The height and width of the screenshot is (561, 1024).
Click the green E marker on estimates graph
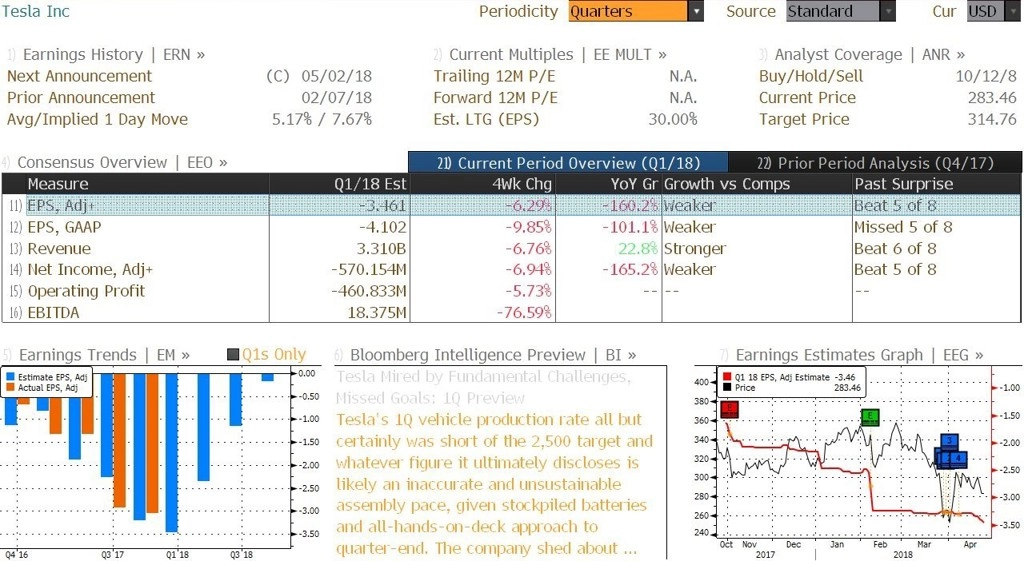tap(870, 417)
